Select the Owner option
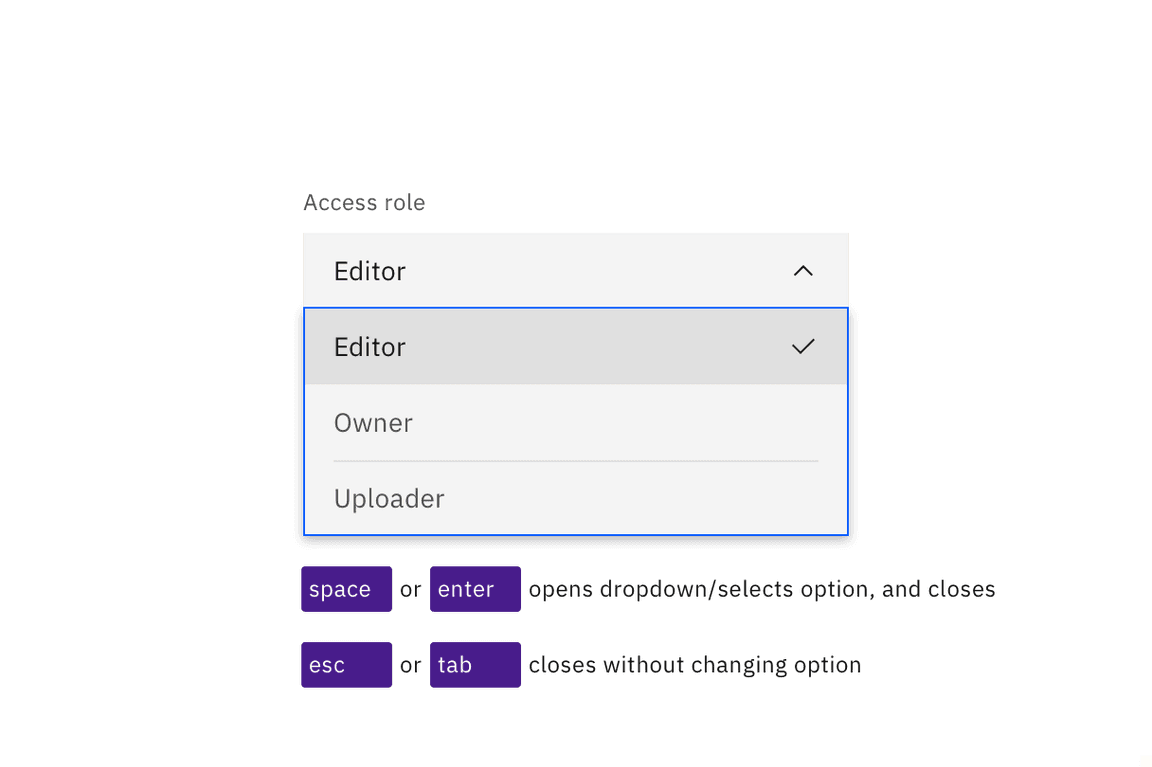Viewport: 1152px width, 767px height. [373, 423]
